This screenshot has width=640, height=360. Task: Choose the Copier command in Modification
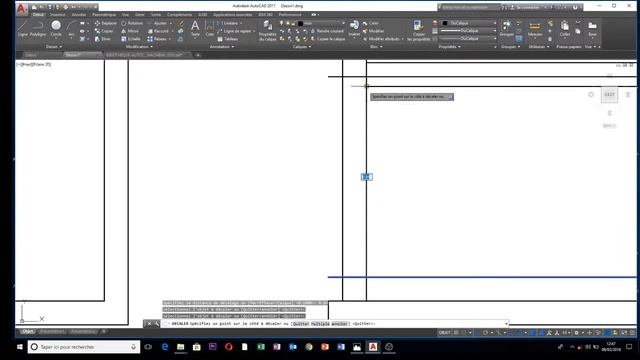[x=104, y=31]
